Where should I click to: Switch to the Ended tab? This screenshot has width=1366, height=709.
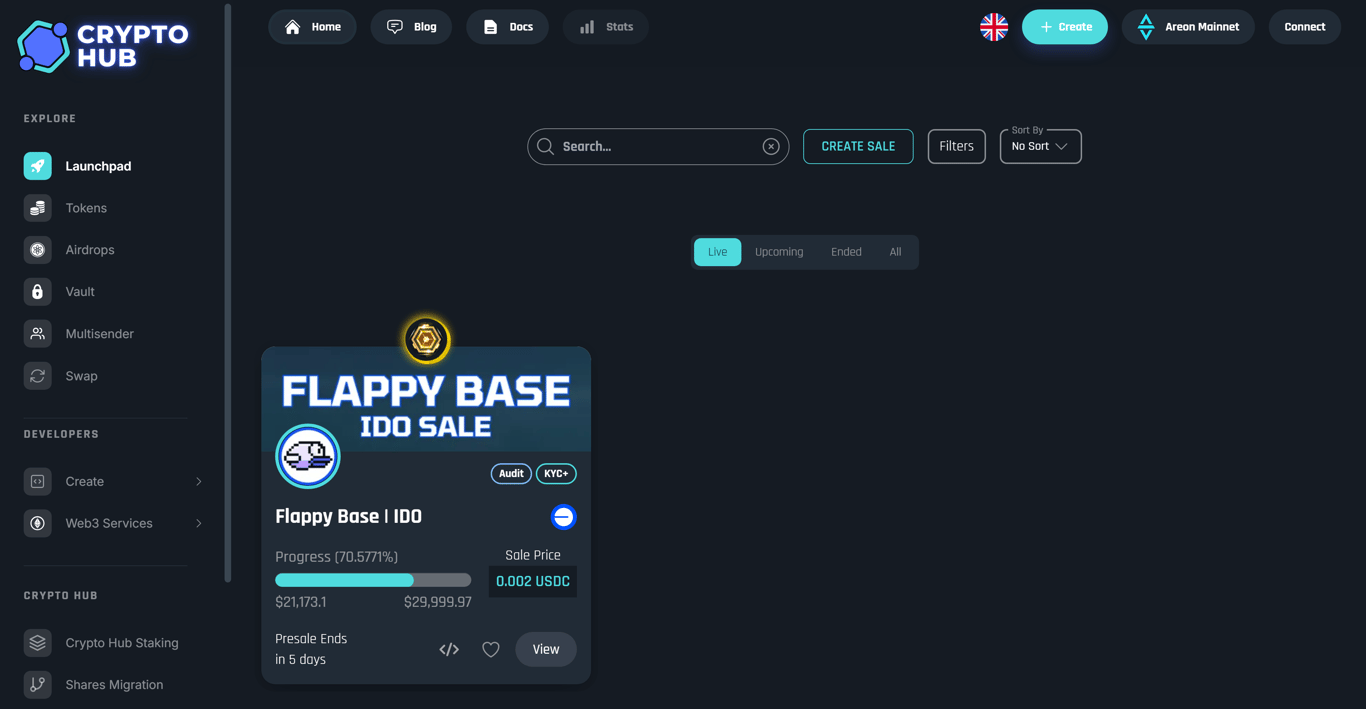coord(846,252)
